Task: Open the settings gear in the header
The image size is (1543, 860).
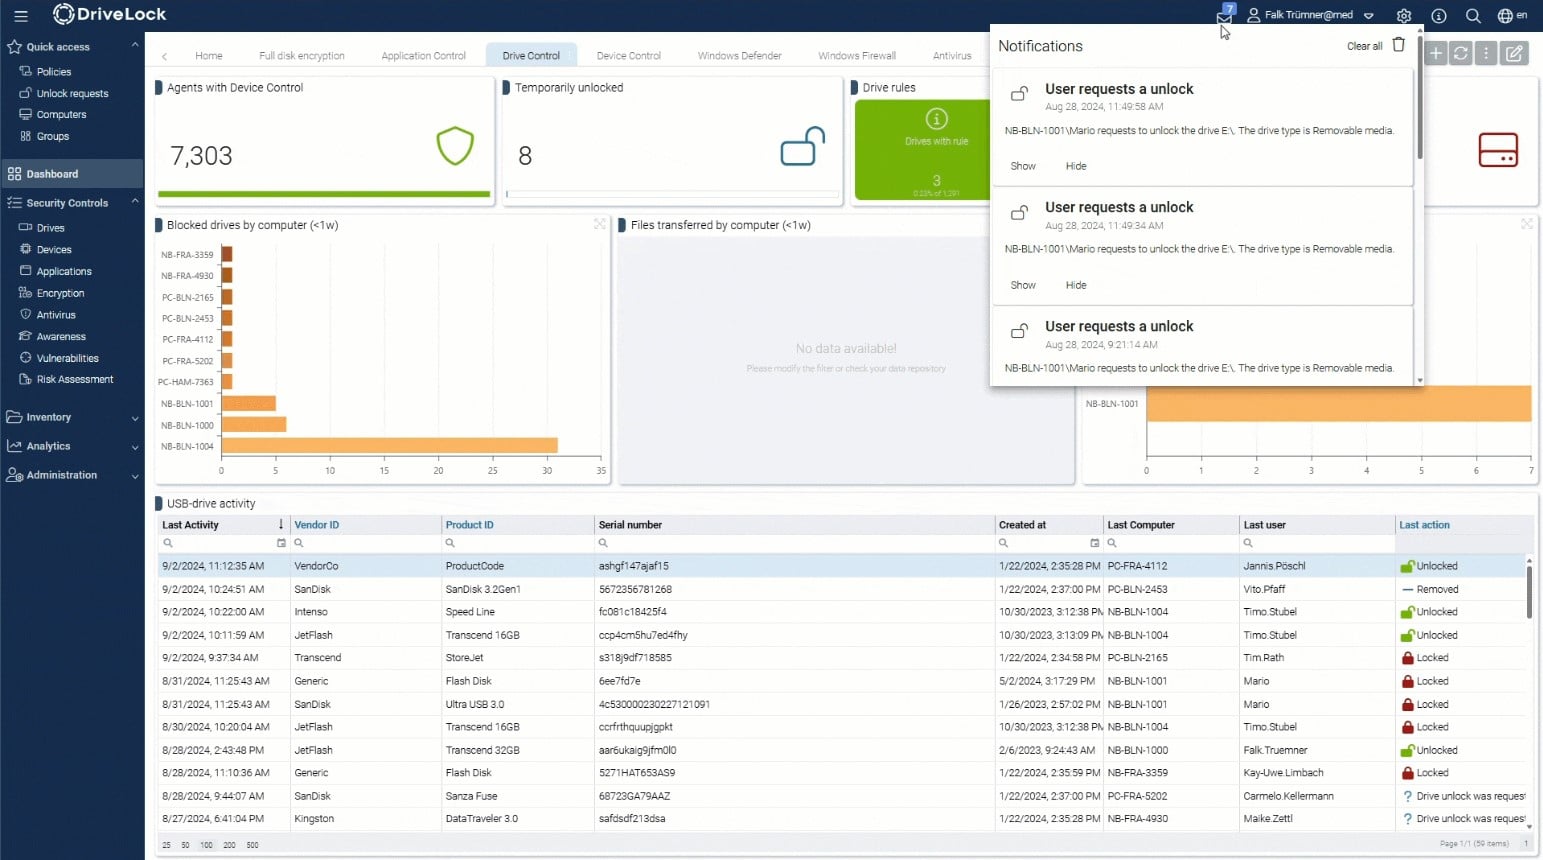Action: pos(1404,16)
